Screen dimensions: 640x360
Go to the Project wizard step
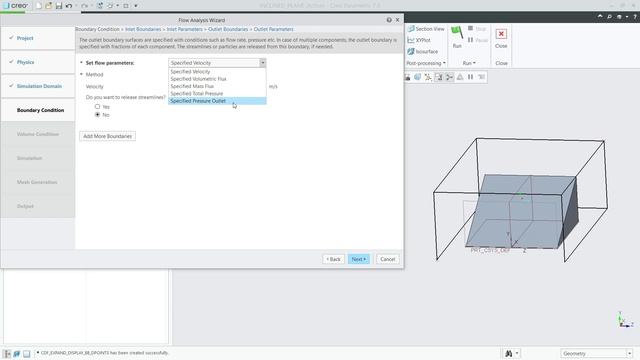[38, 38]
